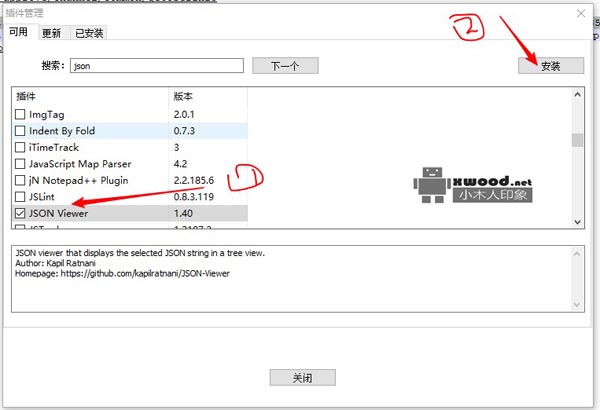The image size is (600, 410).
Task: Click version 2.0.1 of ImgTag
Action: pyautogui.click(x=184, y=114)
